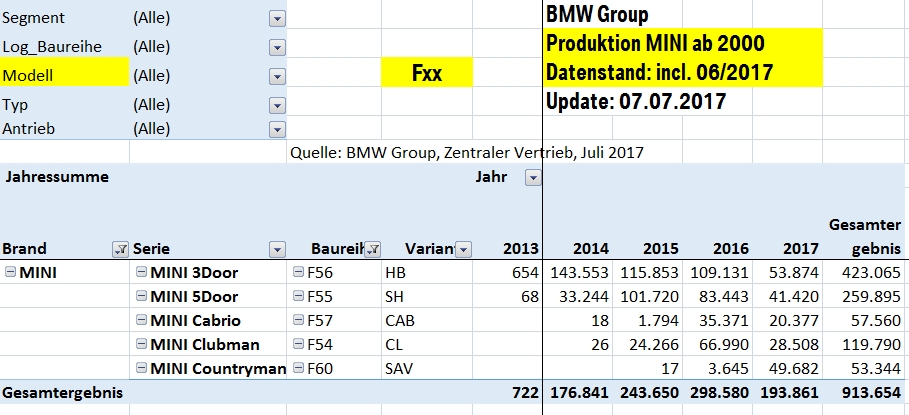Select the 115.853 value cell
Viewport: 909px width, 415px height.
click(x=648, y=272)
